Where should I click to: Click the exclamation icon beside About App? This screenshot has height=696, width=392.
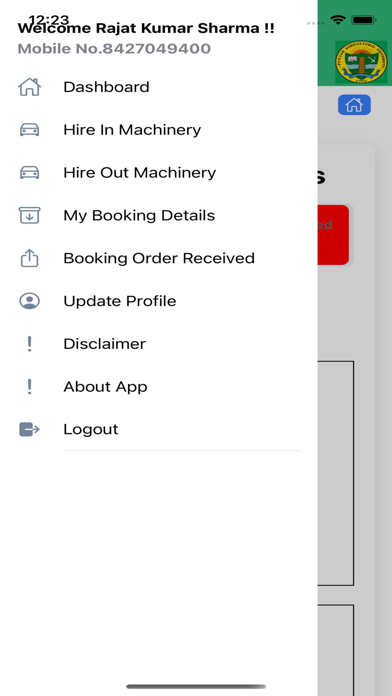click(x=29, y=387)
